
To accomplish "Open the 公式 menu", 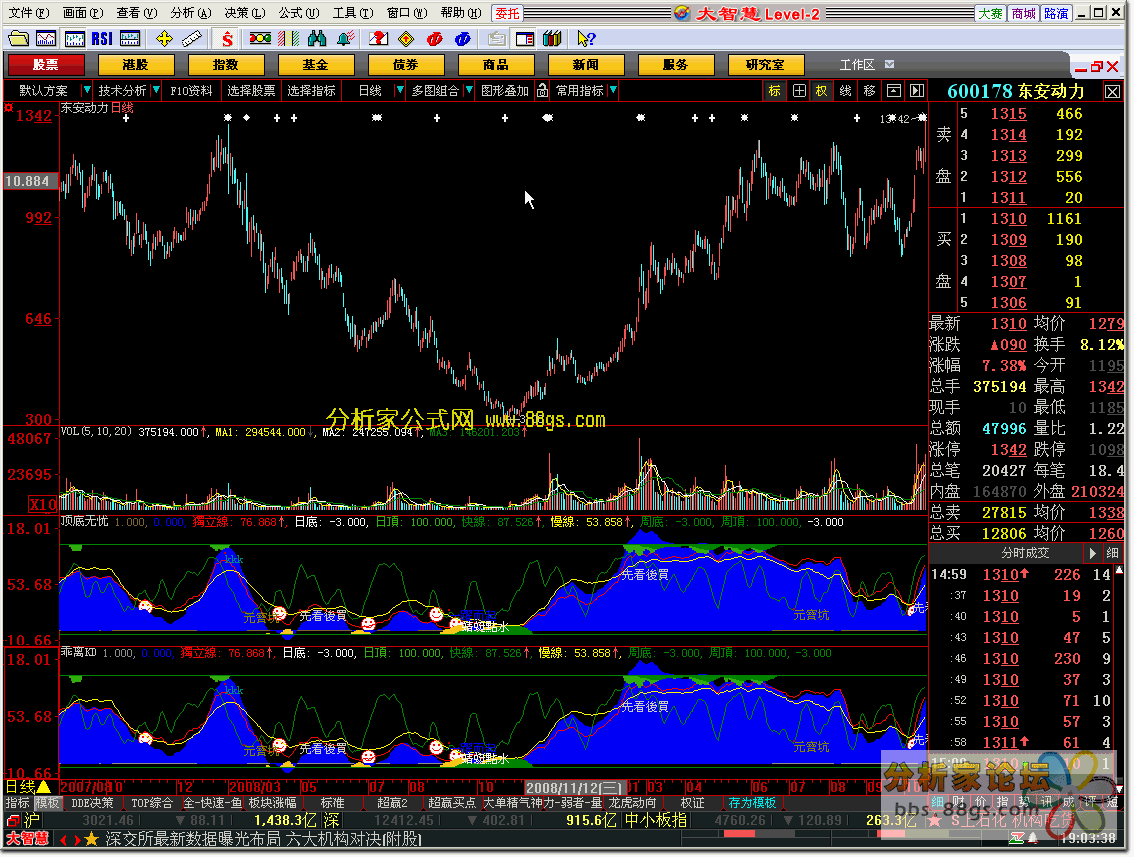I will [x=298, y=13].
